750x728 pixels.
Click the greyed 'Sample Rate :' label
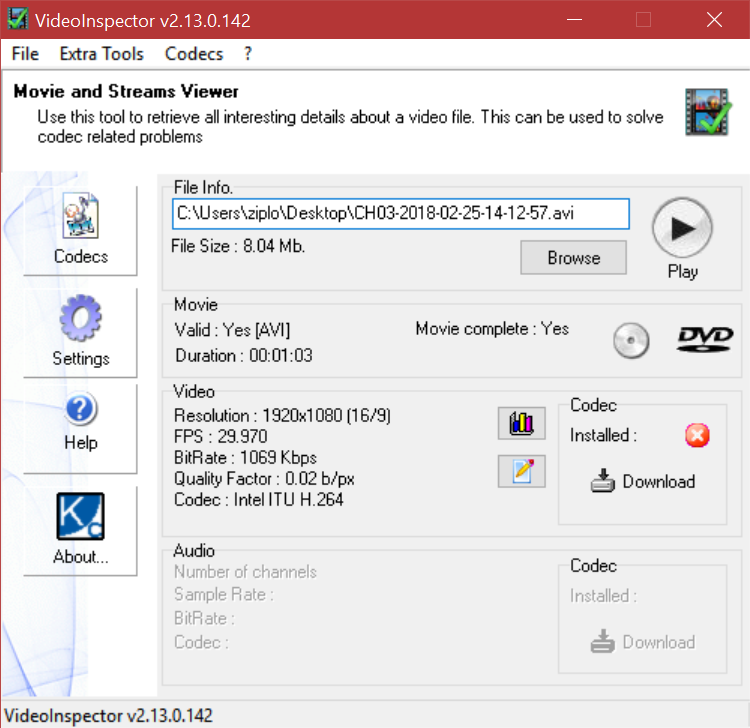(224, 594)
